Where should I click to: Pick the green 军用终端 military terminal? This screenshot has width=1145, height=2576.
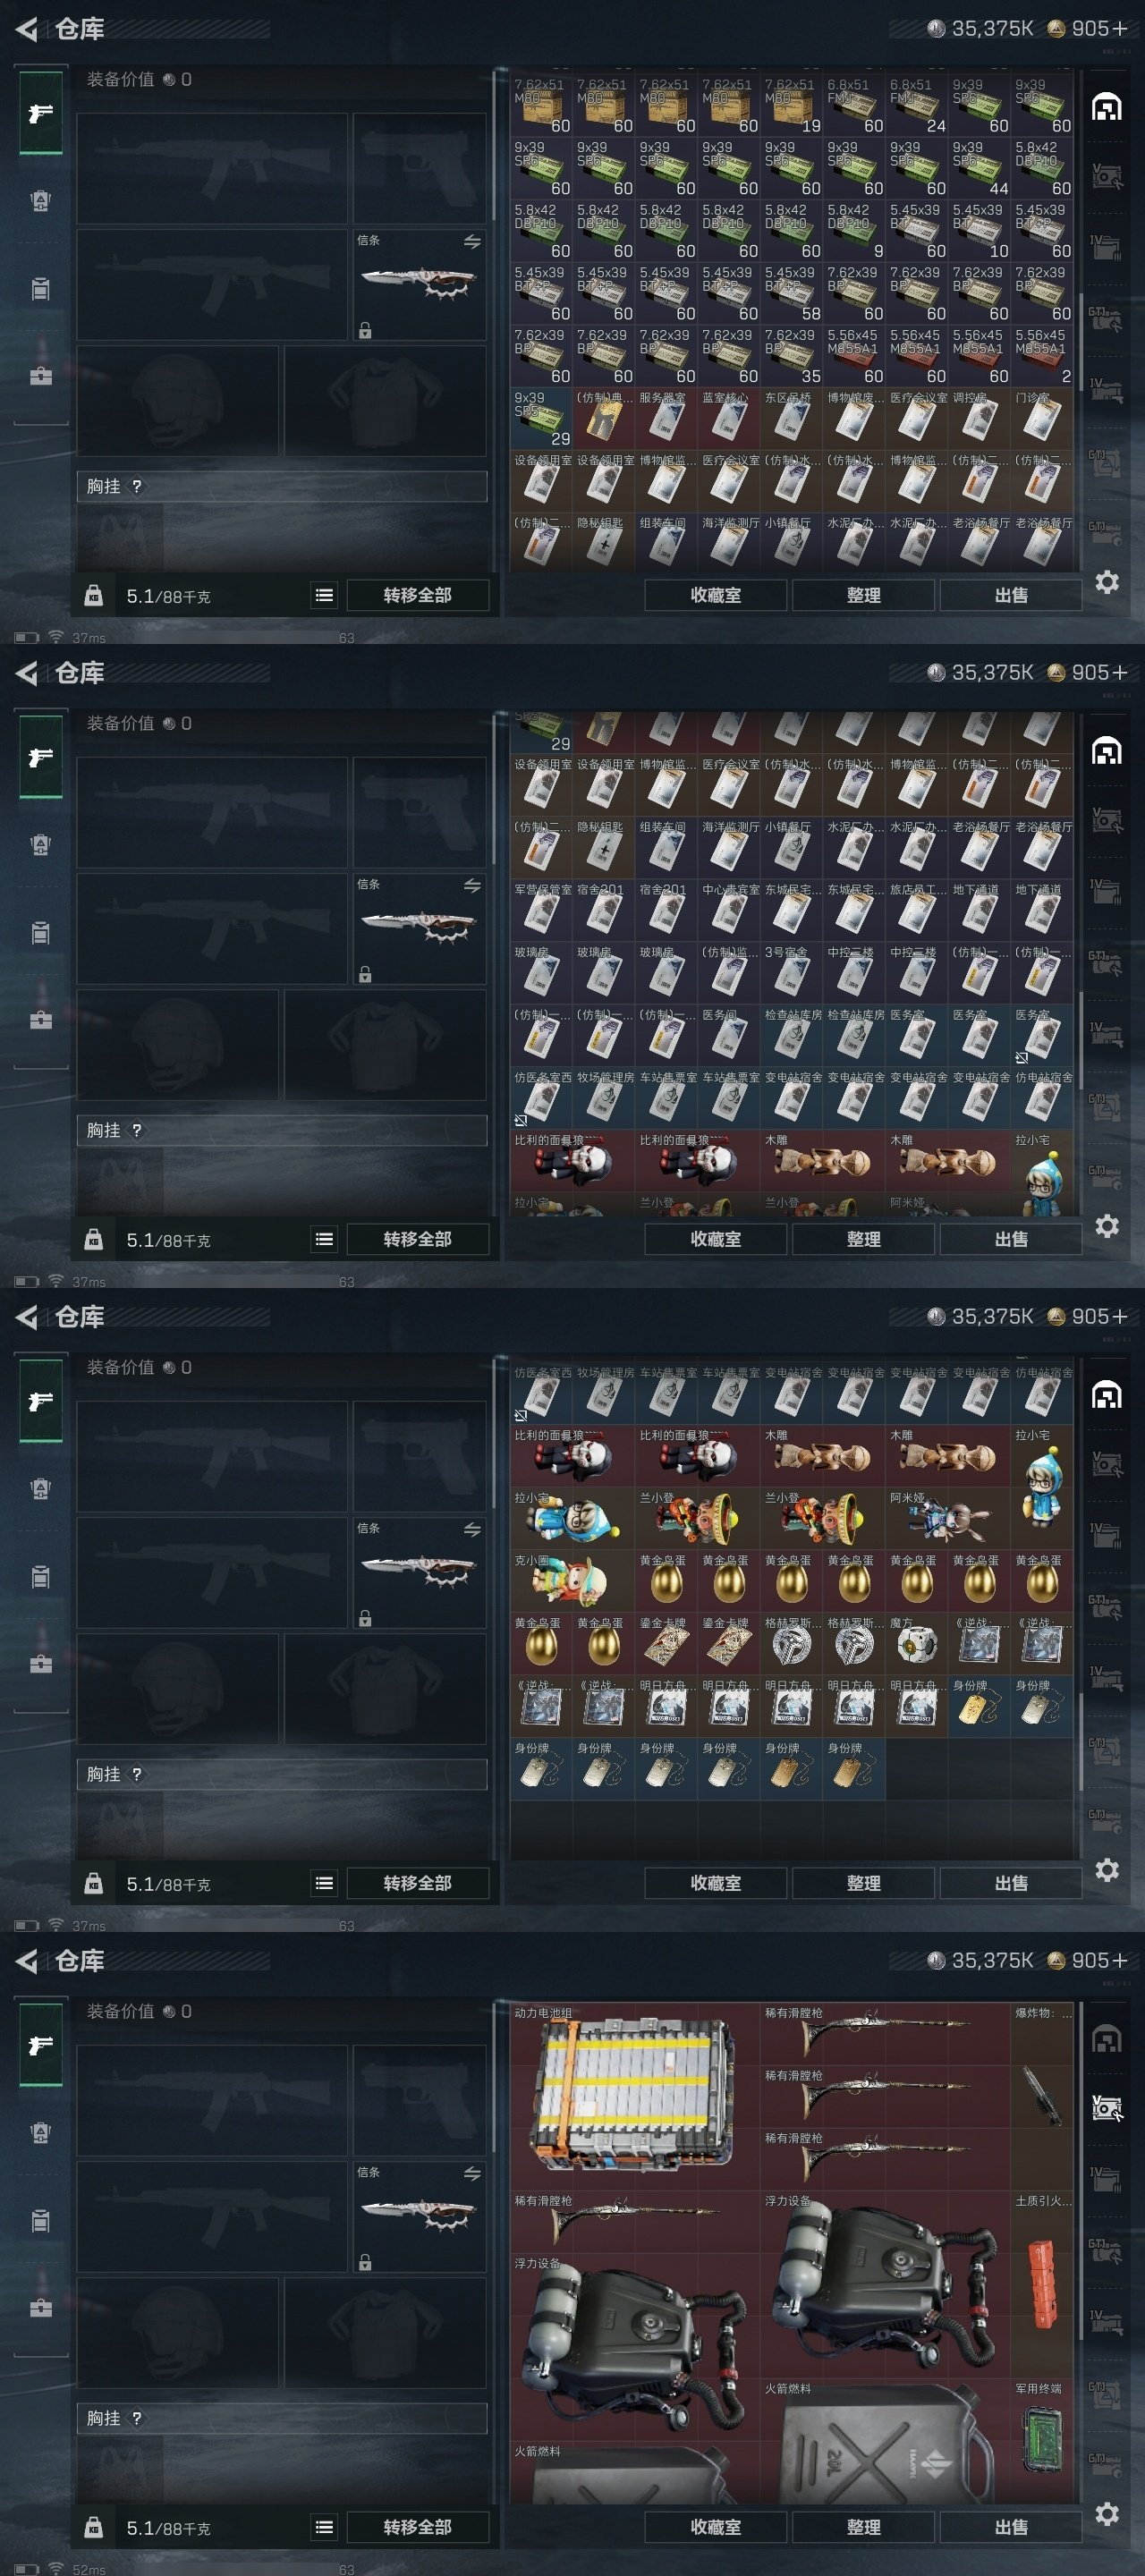(x=1041, y=2441)
